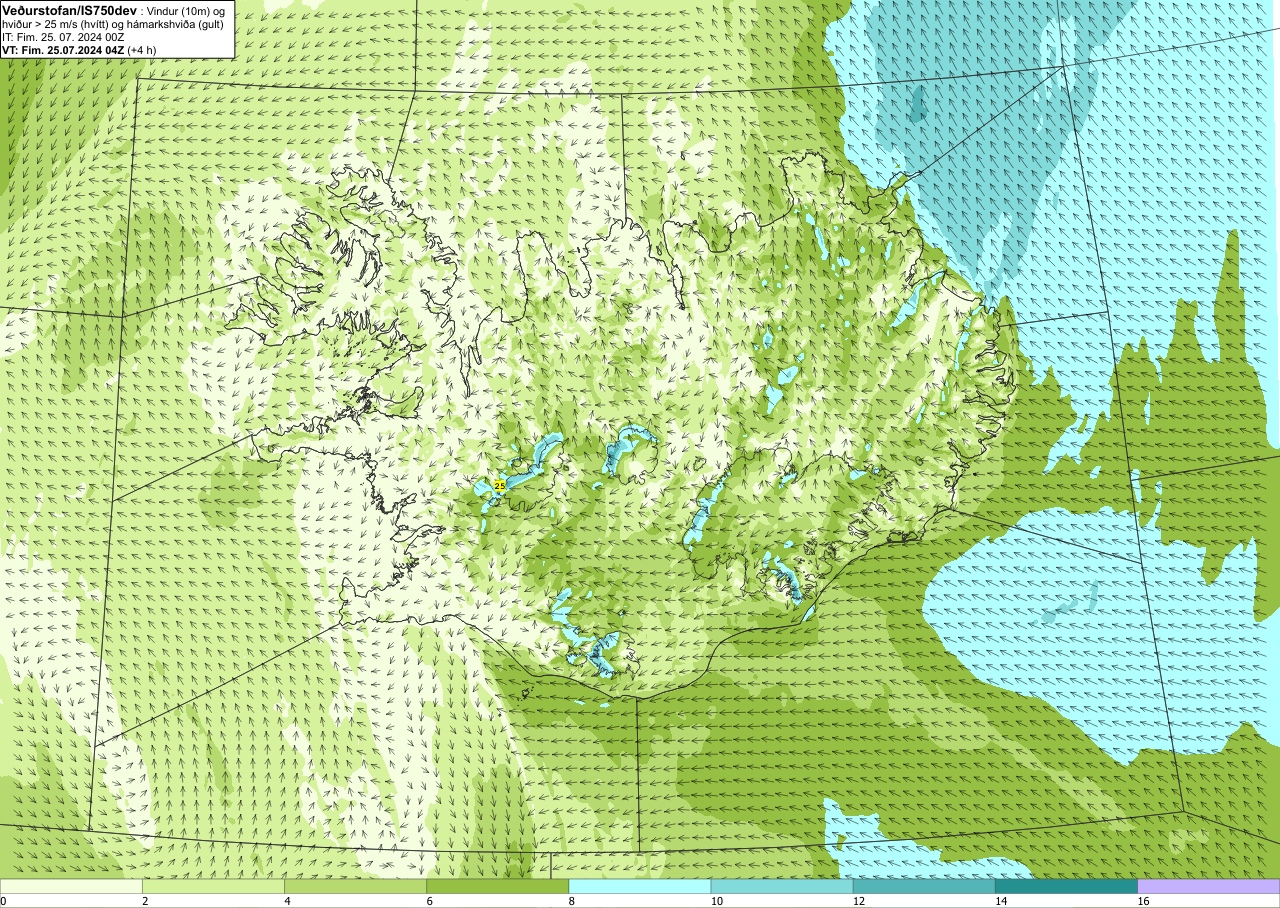Click the legend scale value "14"
The height and width of the screenshot is (908, 1280).
click(1000, 901)
